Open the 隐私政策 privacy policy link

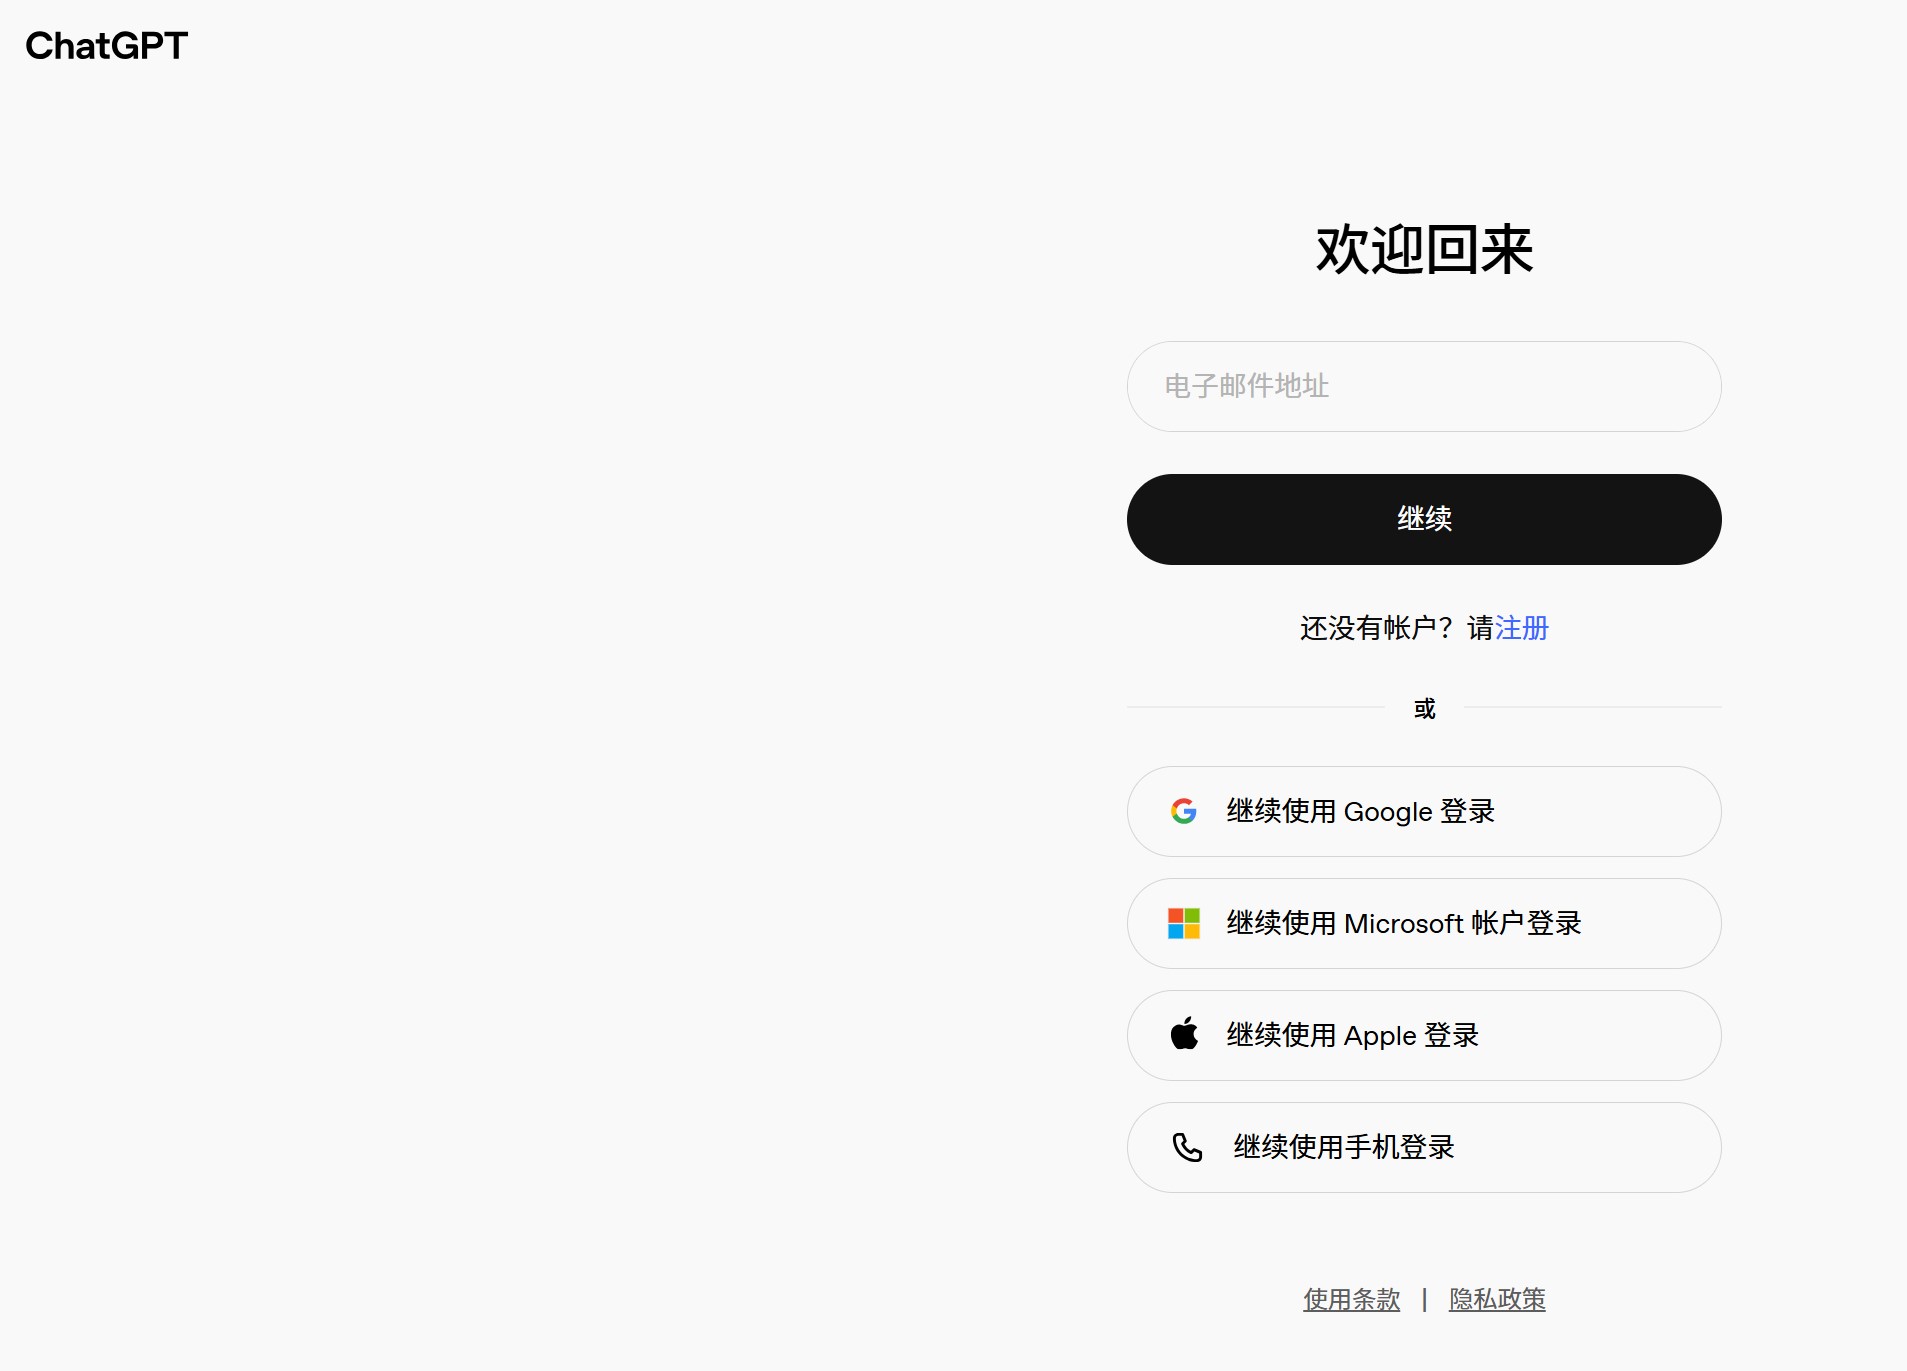(1497, 1299)
